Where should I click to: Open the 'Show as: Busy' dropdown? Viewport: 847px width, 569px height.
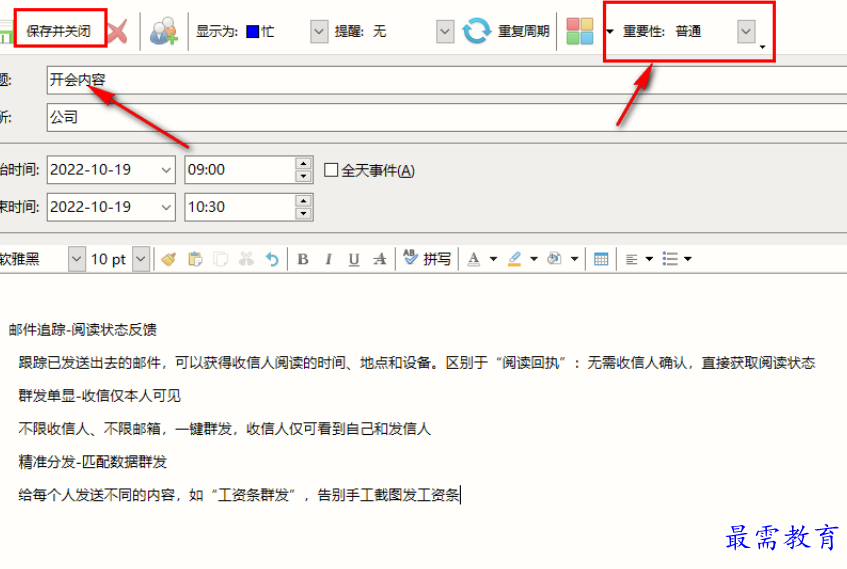click(x=319, y=32)
